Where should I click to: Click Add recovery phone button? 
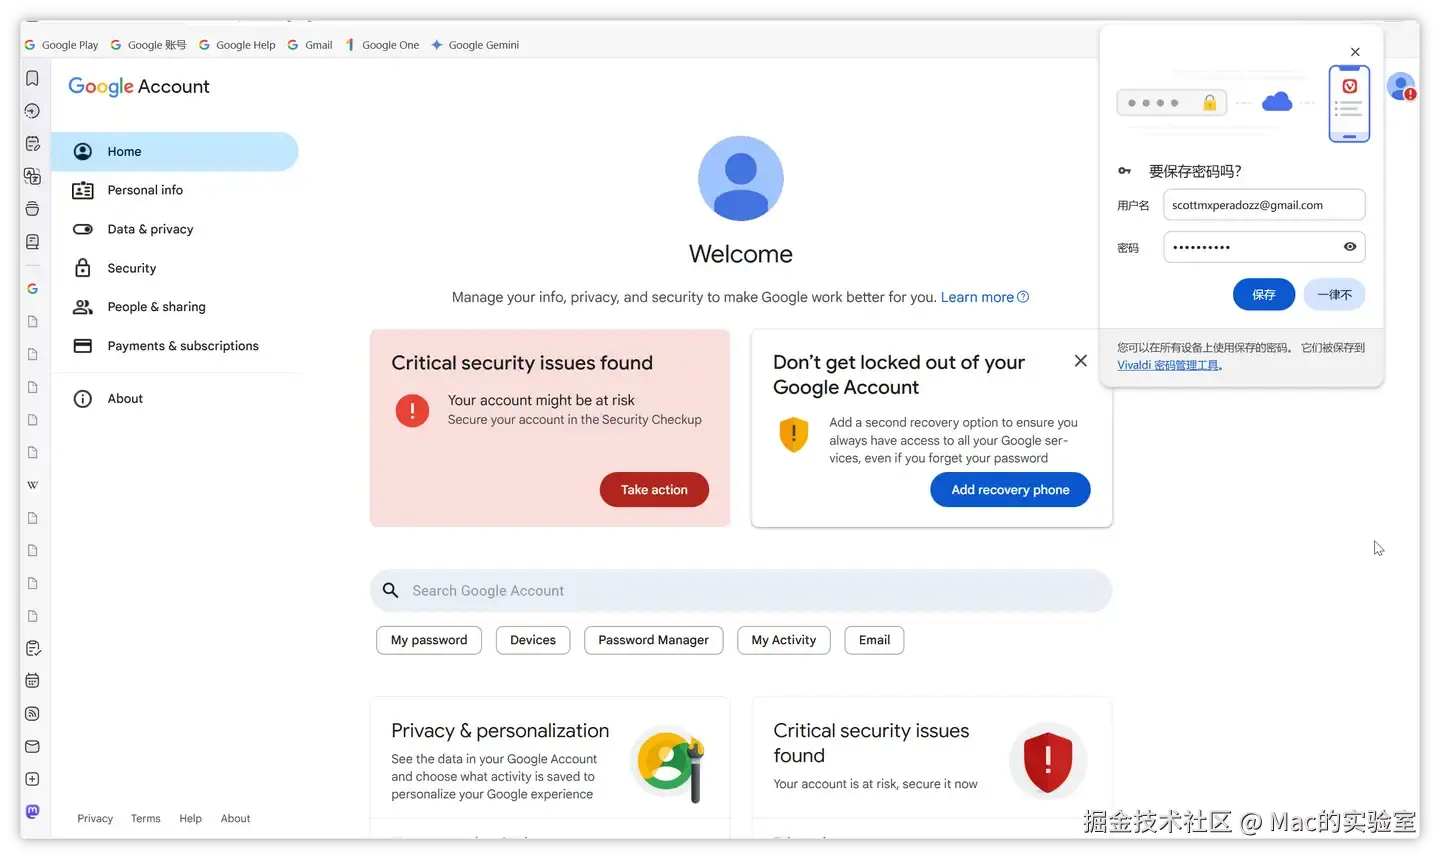[1010, 490]
